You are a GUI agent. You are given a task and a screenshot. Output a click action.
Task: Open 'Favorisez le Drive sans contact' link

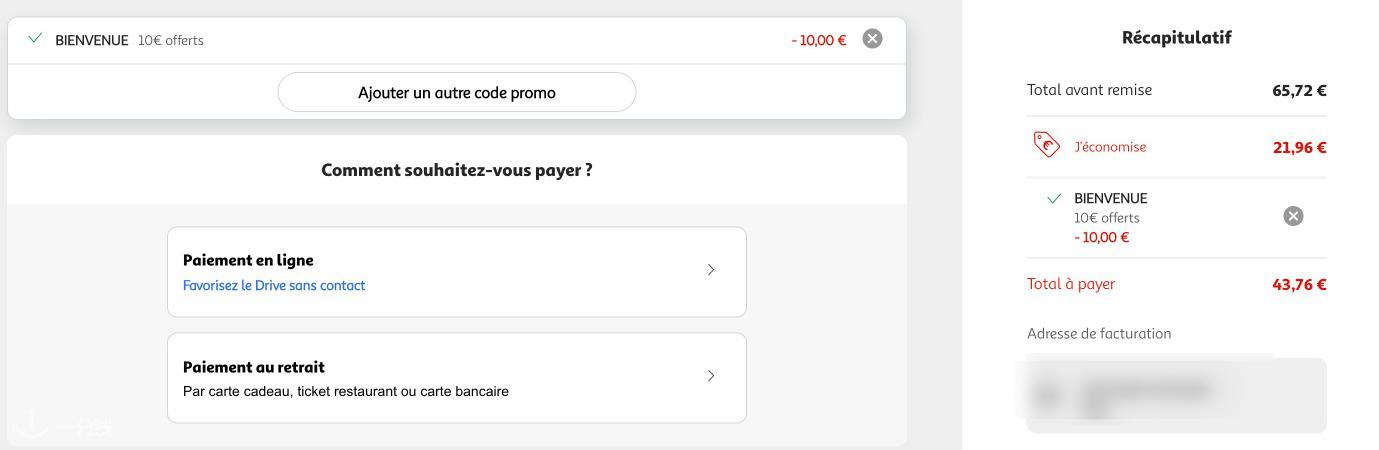point(274,286)
